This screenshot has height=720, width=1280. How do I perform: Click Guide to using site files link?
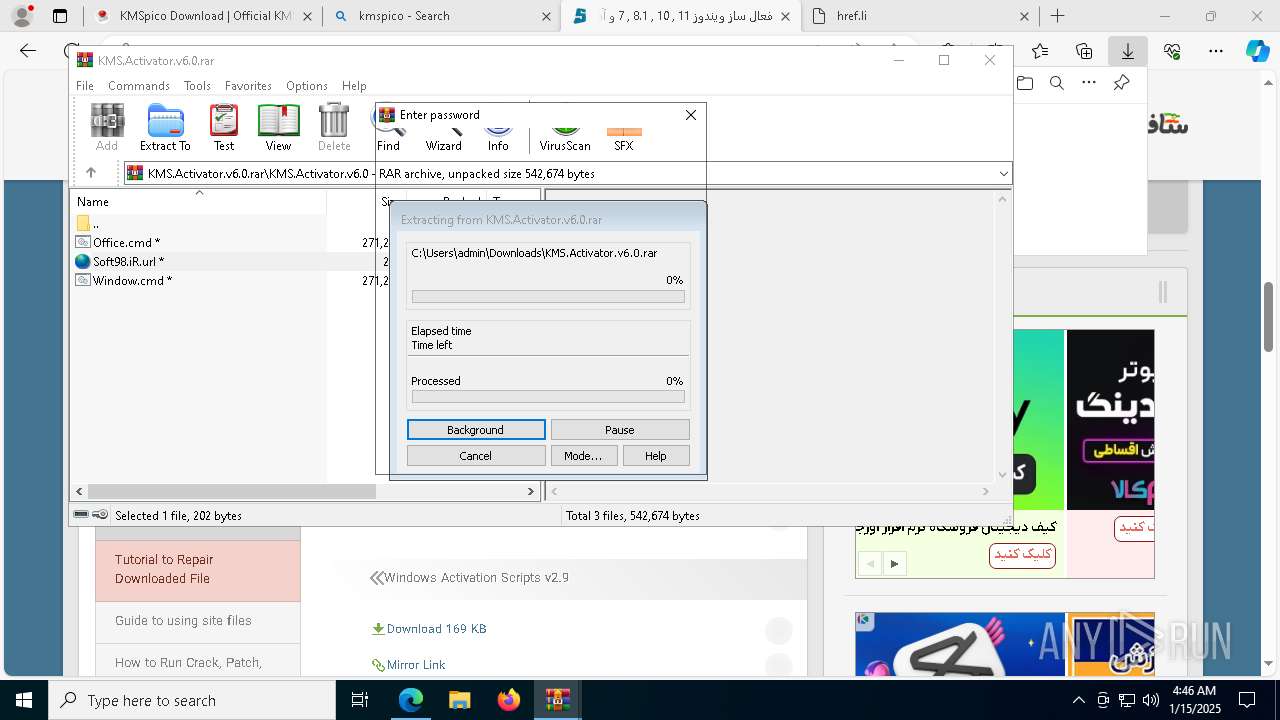click(183, 621)
